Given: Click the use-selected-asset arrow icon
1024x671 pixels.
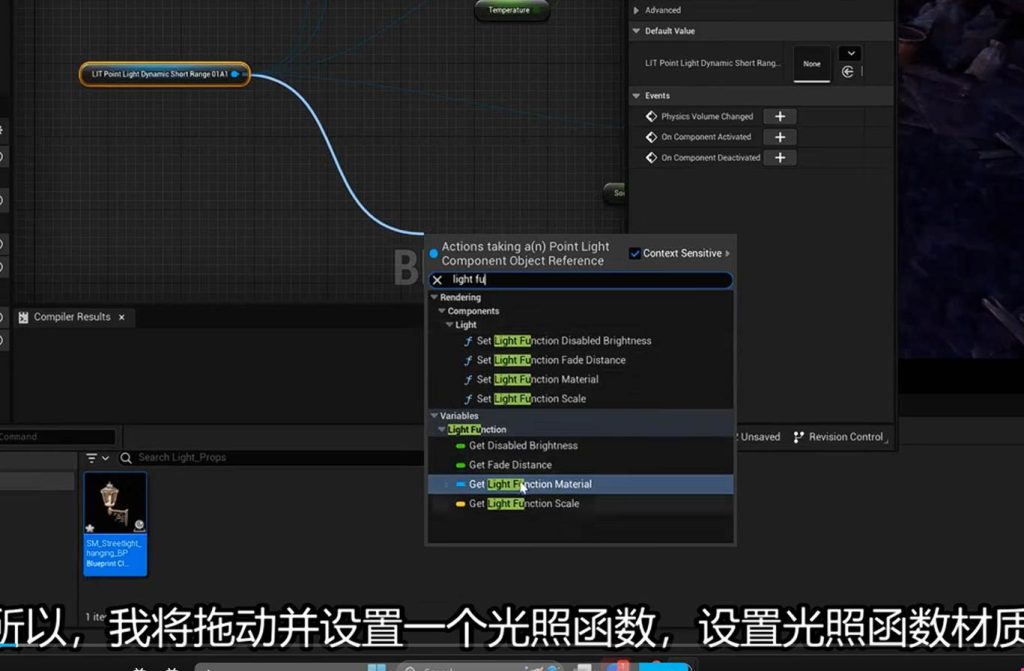Looking at the screenshot, I should (x=848, y=72).
